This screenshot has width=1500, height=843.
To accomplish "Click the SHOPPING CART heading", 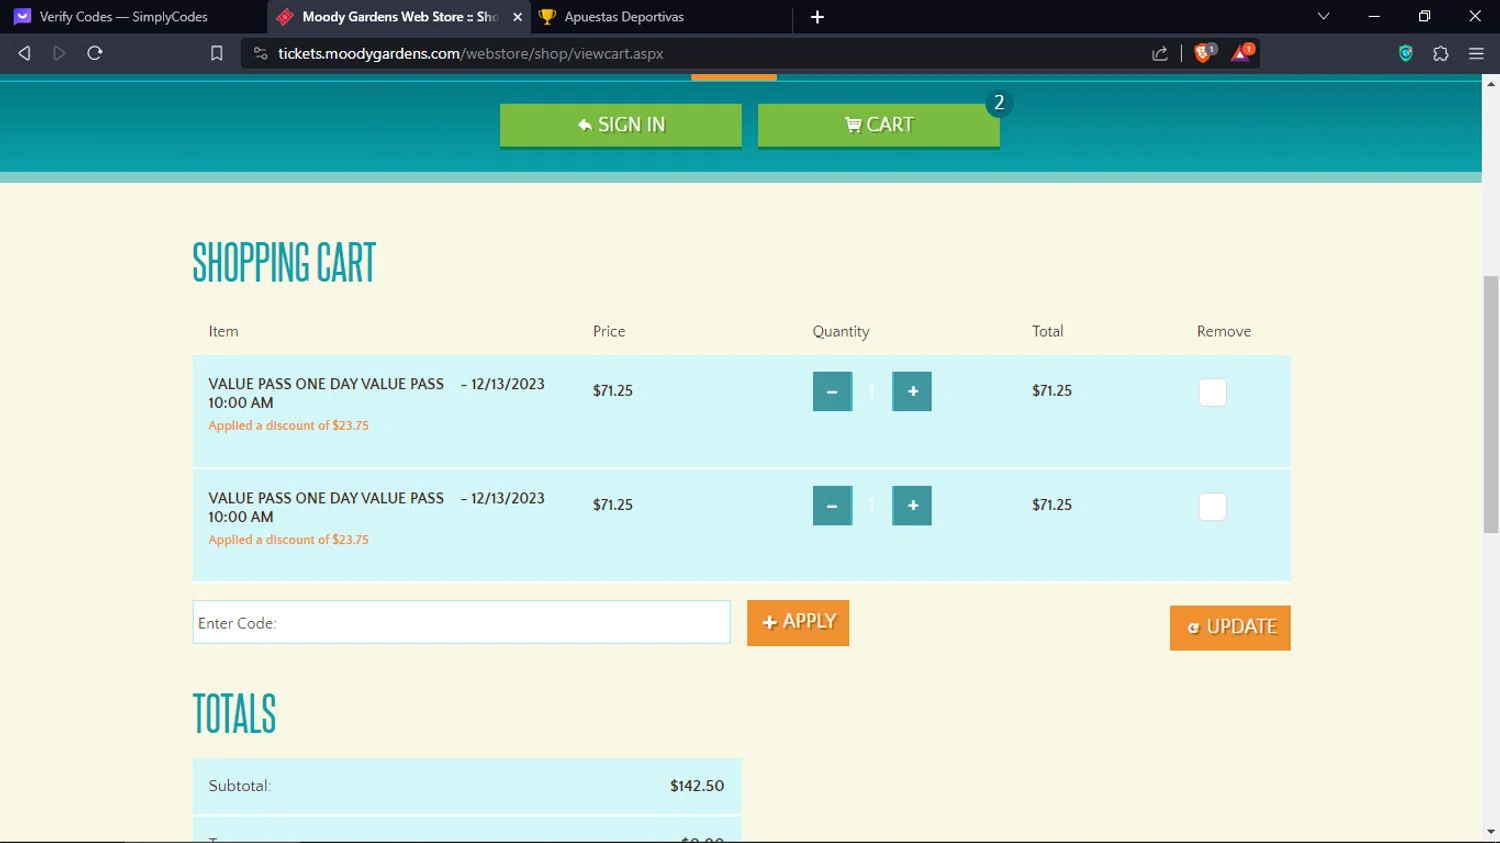I will coord(284,262).
